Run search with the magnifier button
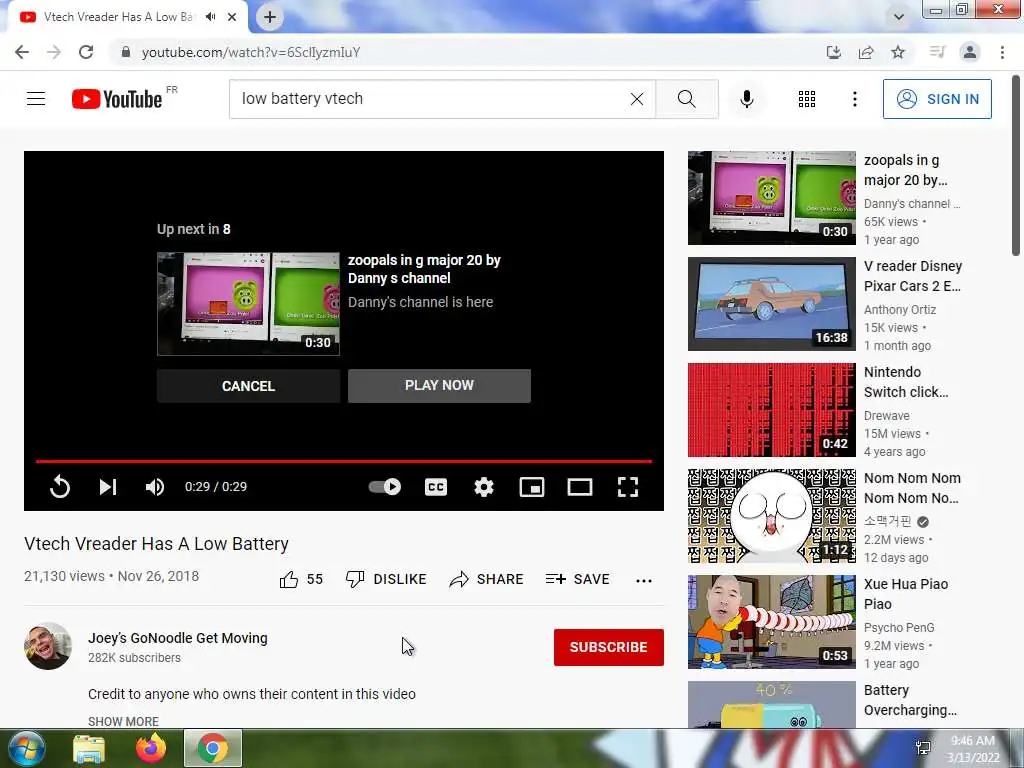The height and width of the screenshot is (768, 1024). point(686,99)
